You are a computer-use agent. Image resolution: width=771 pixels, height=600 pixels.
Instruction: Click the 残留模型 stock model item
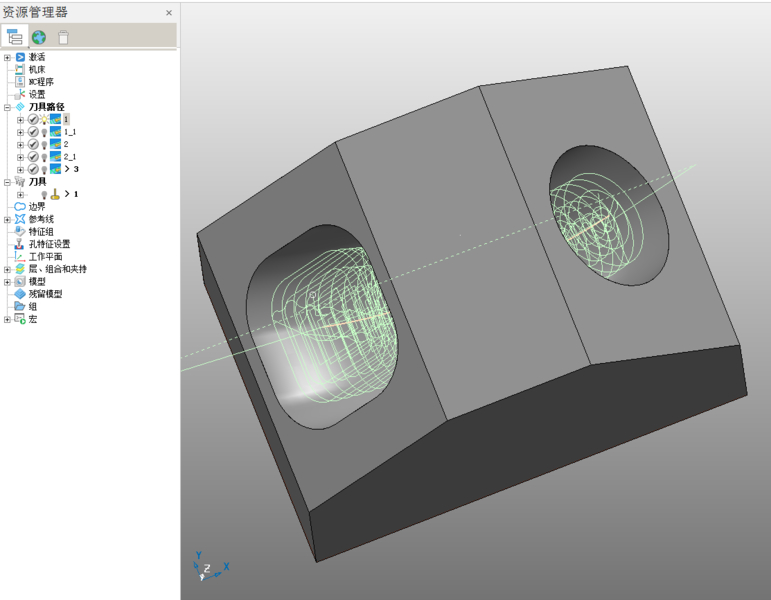(x=45, y=294)
